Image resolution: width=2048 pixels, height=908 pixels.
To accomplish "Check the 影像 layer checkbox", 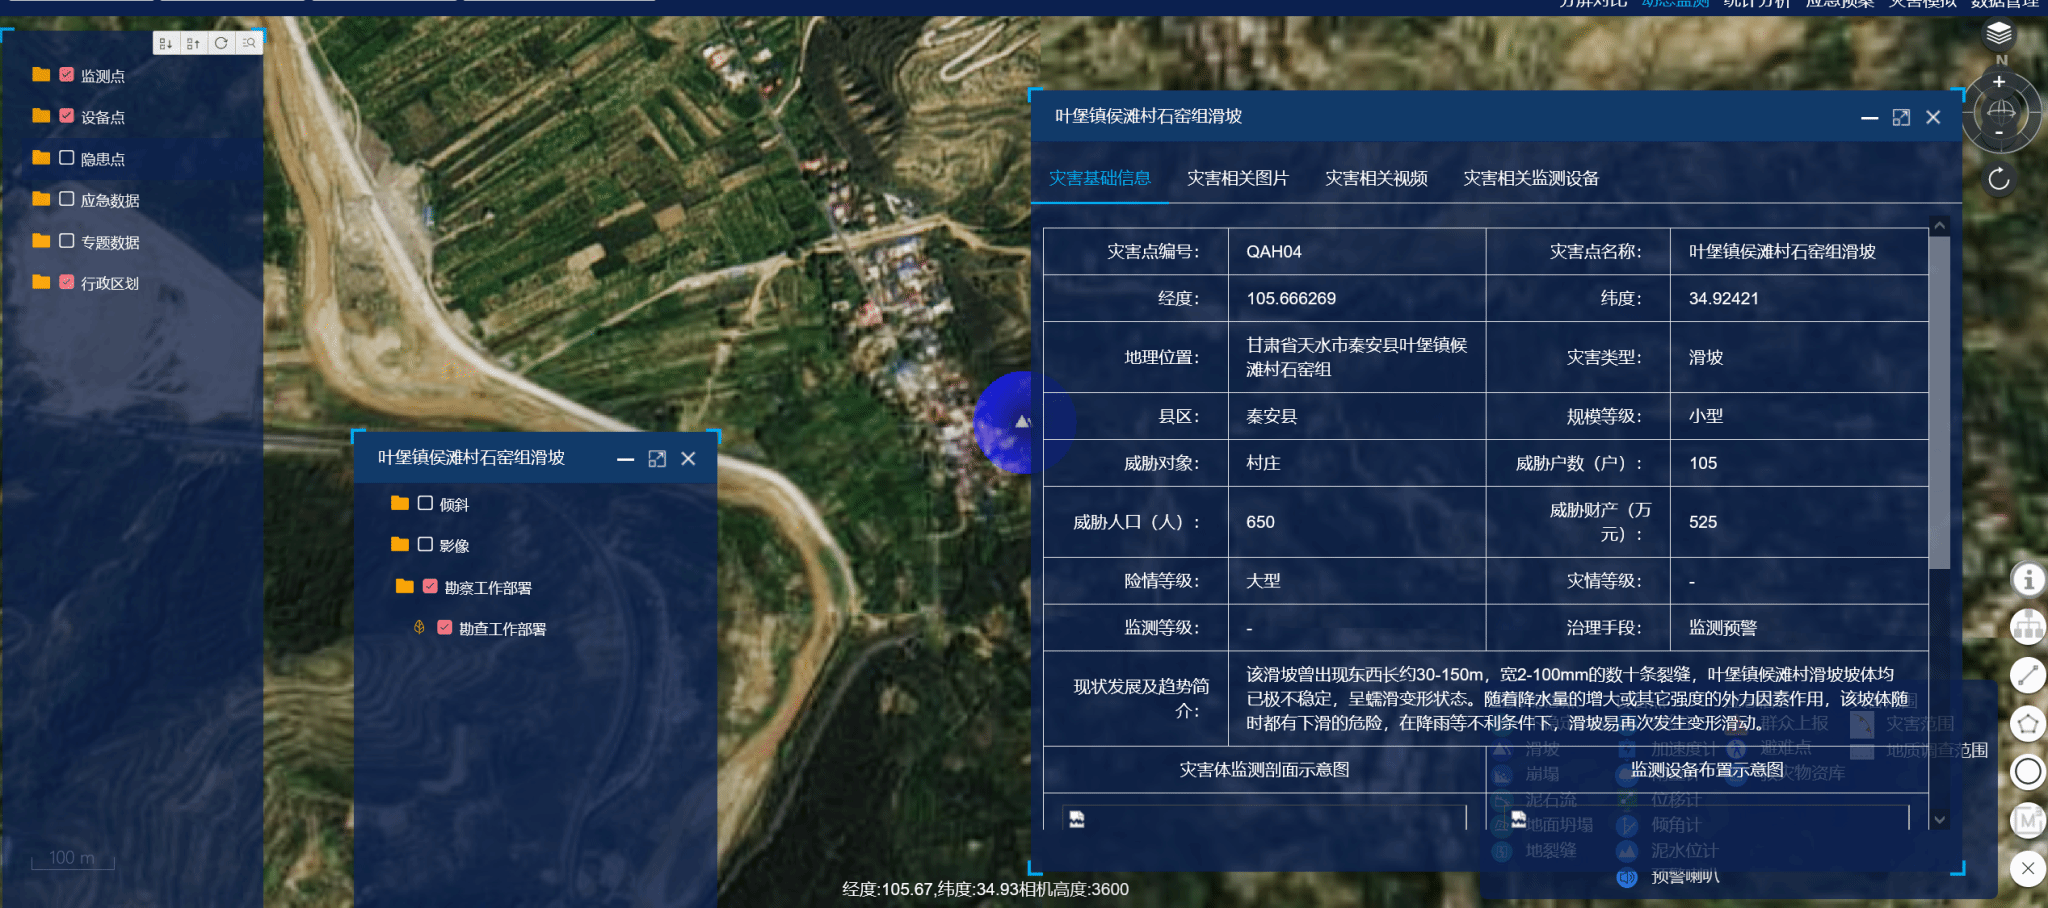I will (425, 544).
